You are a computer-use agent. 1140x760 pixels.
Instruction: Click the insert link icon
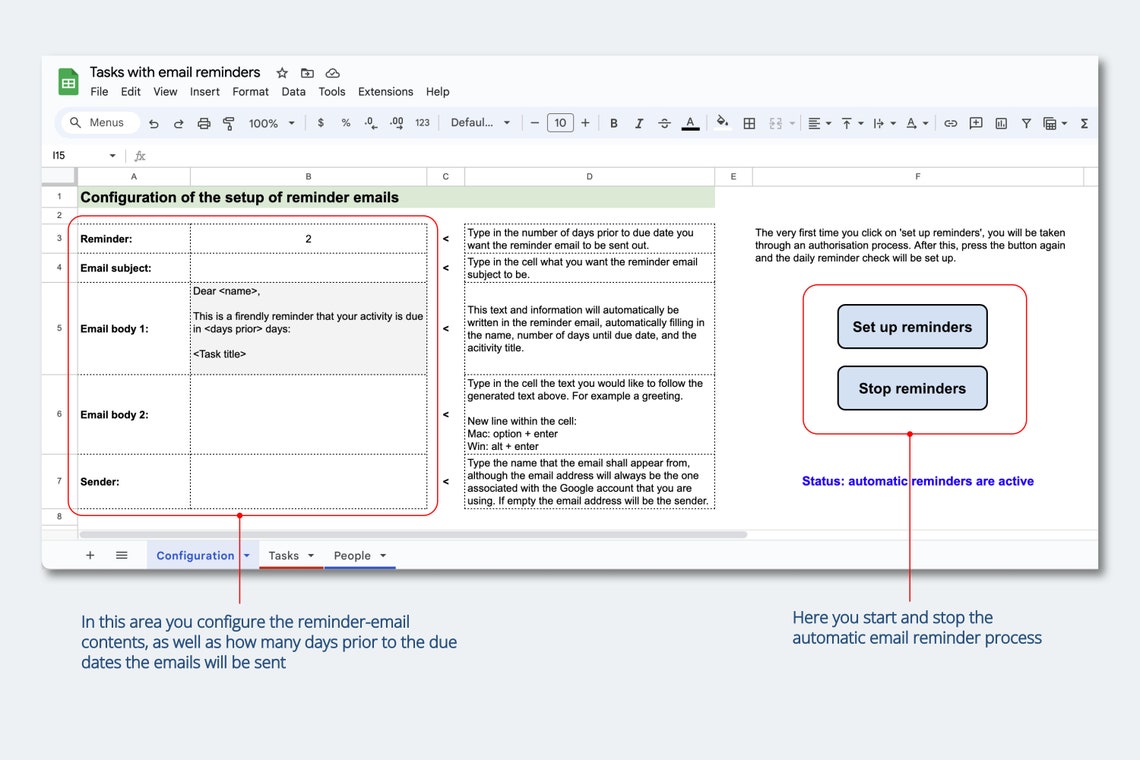[950, 124]
